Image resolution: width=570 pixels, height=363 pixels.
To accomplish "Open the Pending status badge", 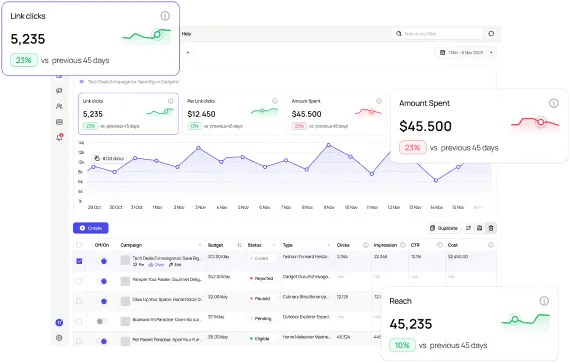I will 261,319.
